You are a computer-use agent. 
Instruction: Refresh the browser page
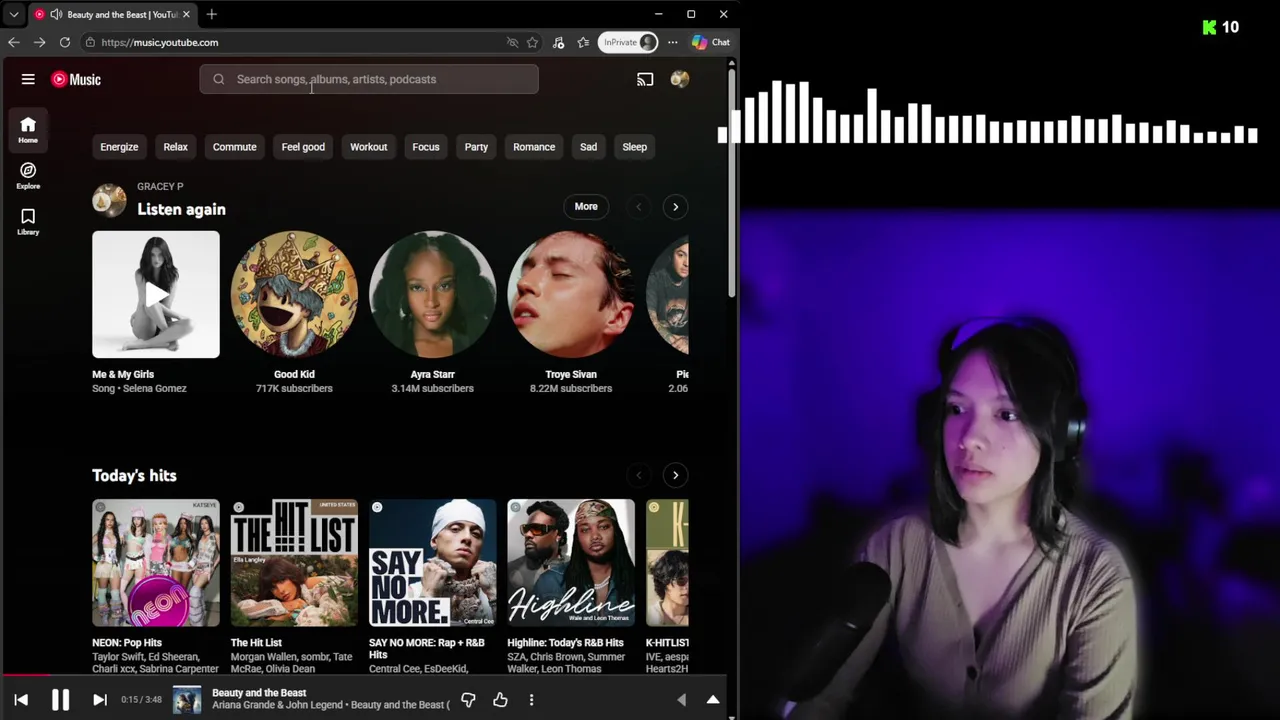65,42
